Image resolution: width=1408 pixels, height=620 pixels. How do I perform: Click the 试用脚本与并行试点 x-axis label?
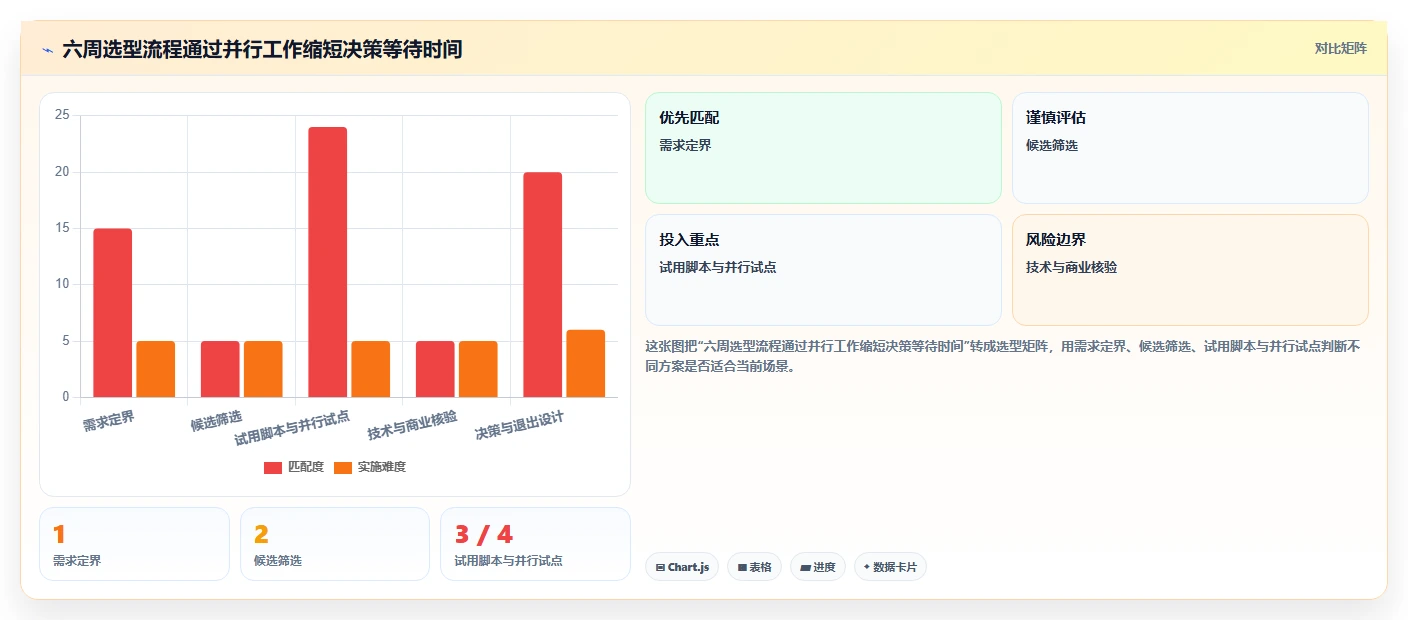click(292, 428)
